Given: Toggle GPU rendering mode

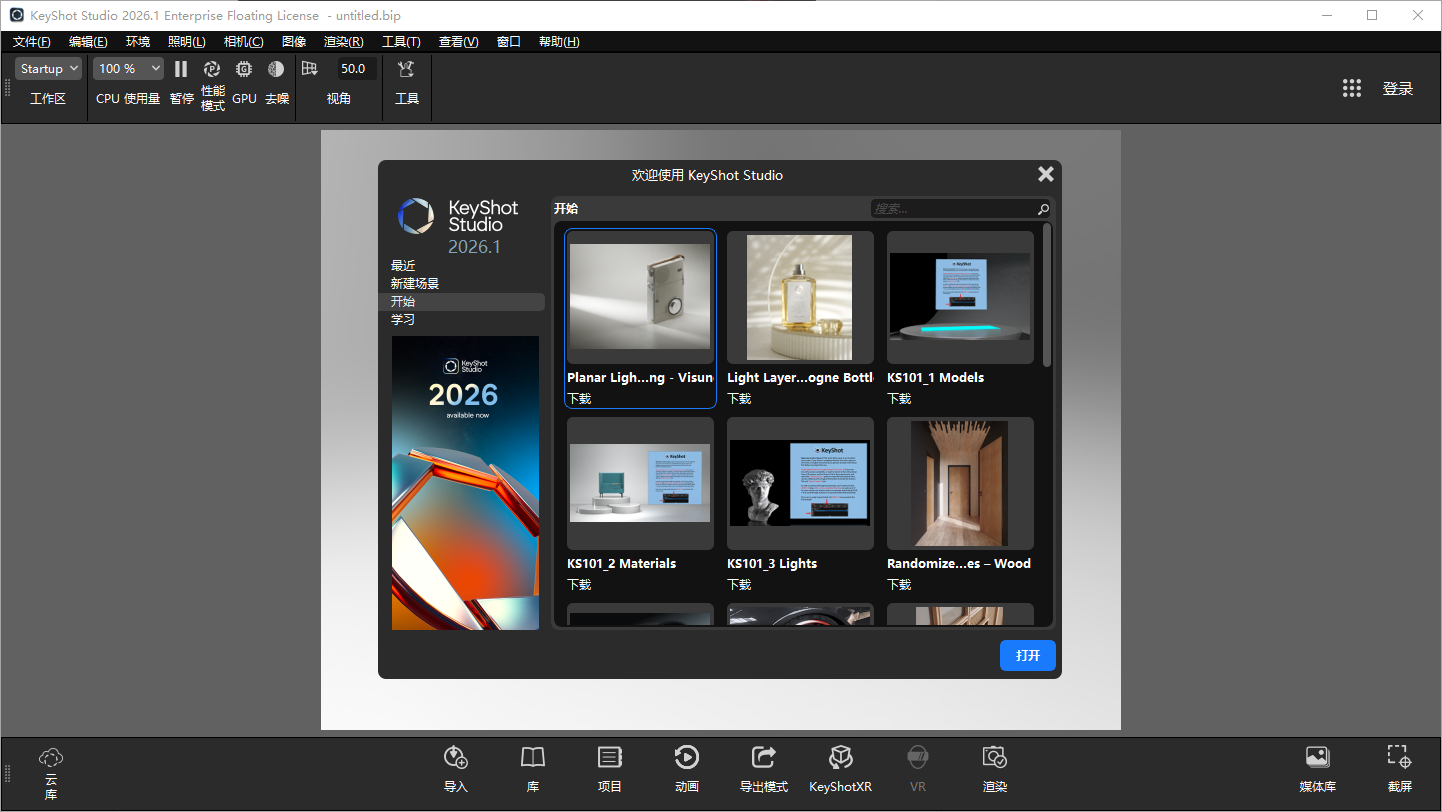Looking at the screenshot, I should coord(244,69).
